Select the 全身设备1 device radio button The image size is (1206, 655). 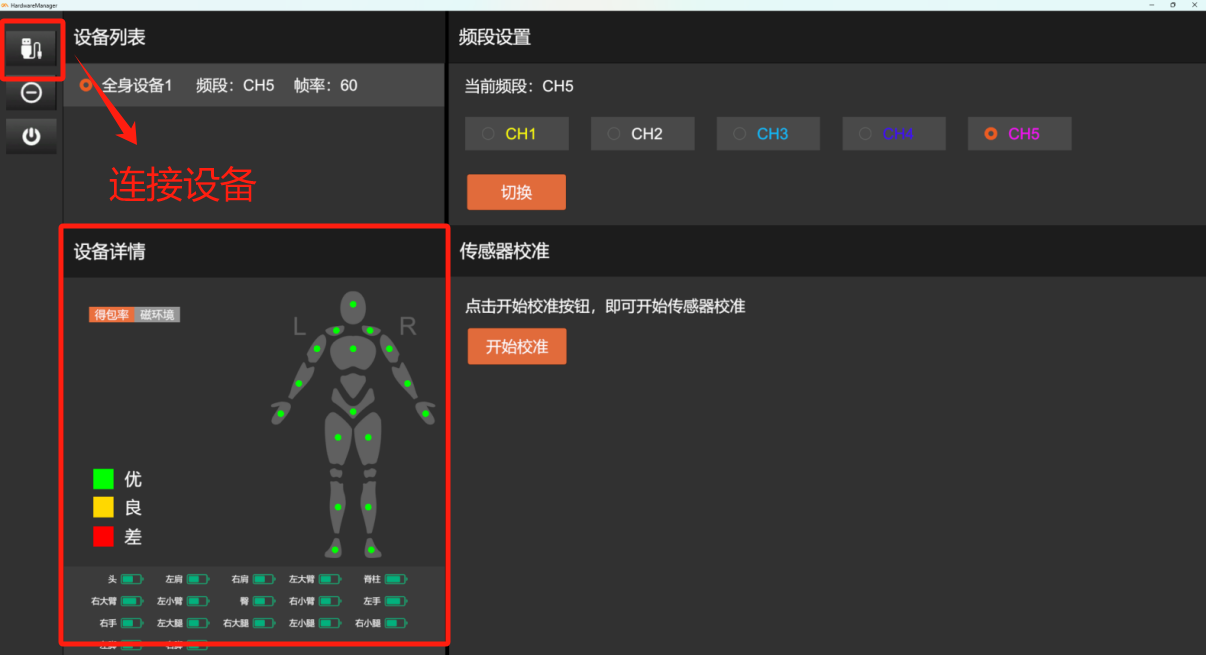[86, 86]
